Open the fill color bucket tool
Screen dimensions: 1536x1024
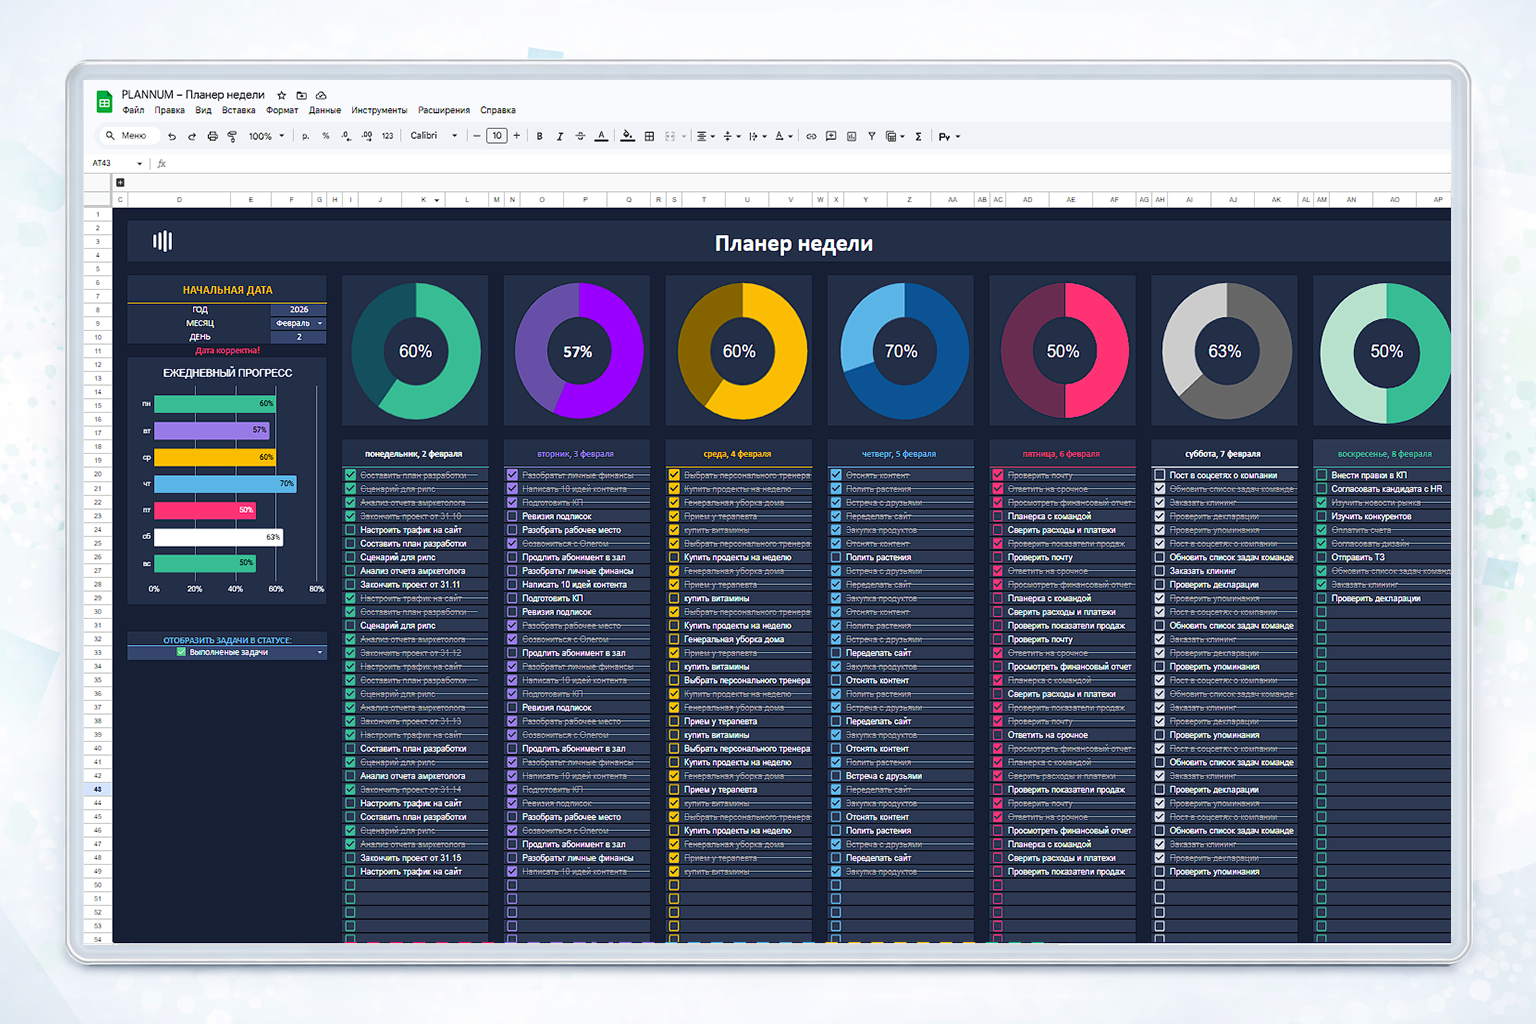(627, 137)
